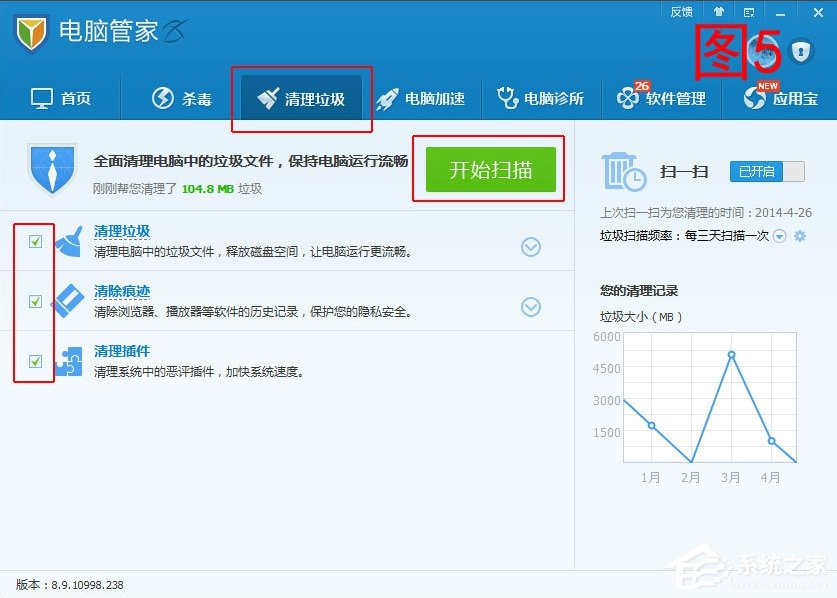This screenshot has width=837, height=598.
Task: Expand the 清理垃圾 details chevron
Action: tap(531, 246)
